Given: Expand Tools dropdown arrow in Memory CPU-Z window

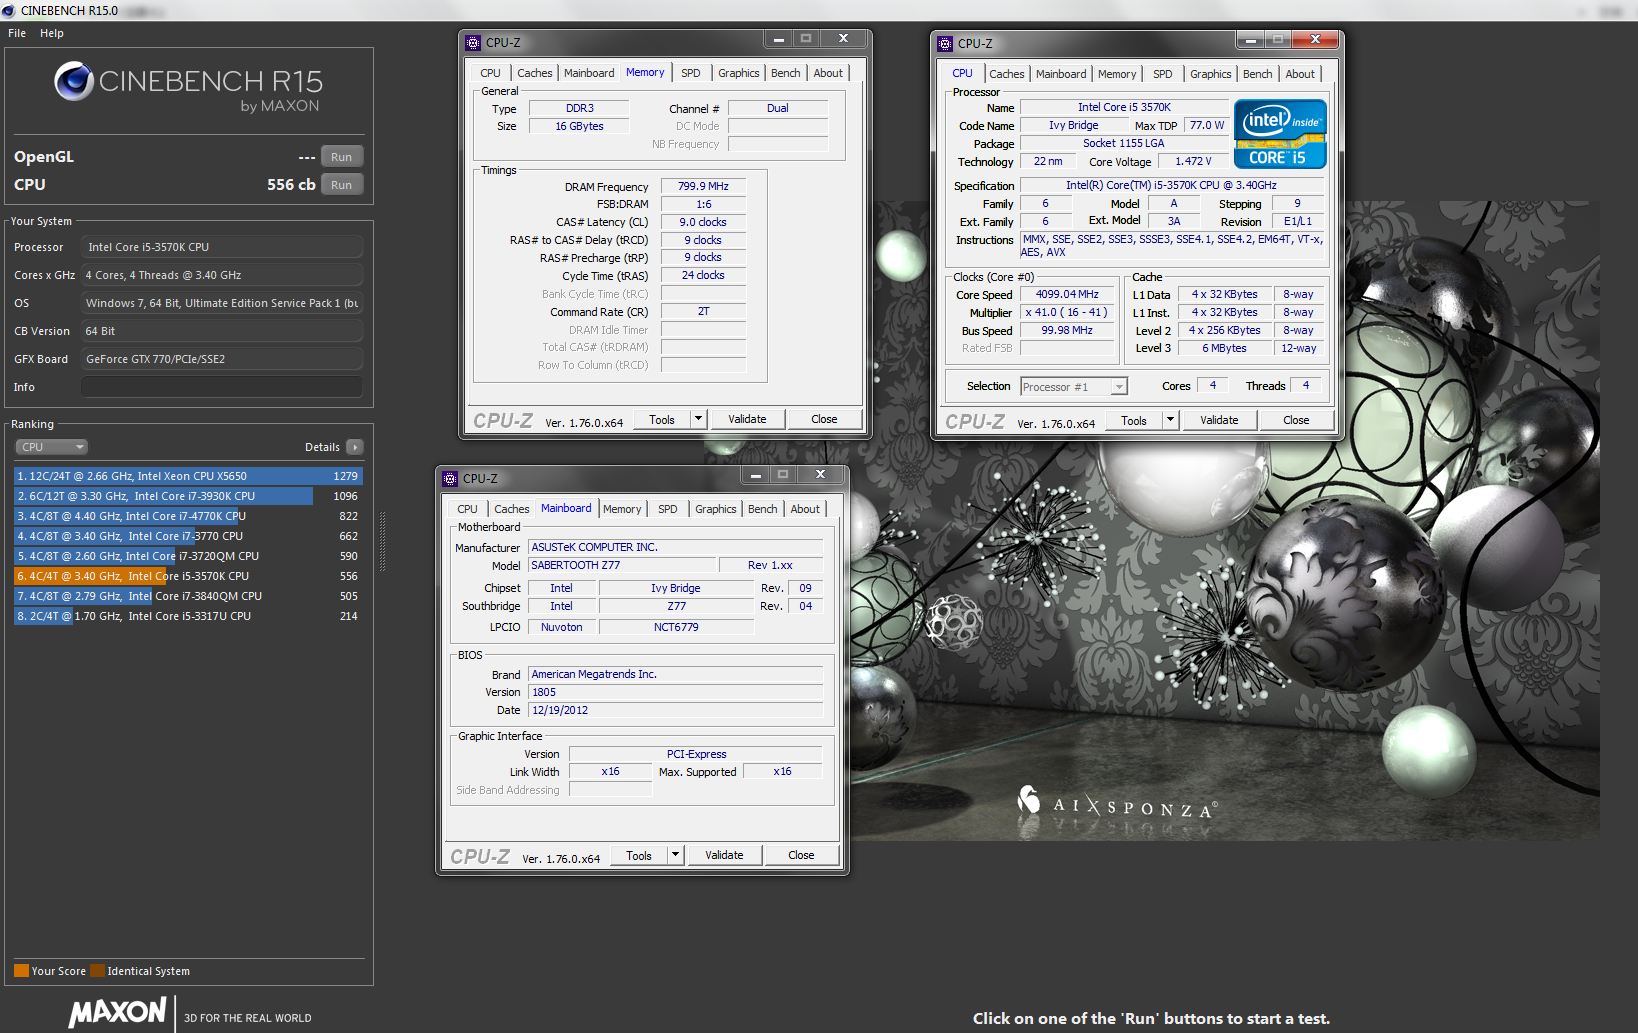Looking at the screenshot, I should click(699, 420).
